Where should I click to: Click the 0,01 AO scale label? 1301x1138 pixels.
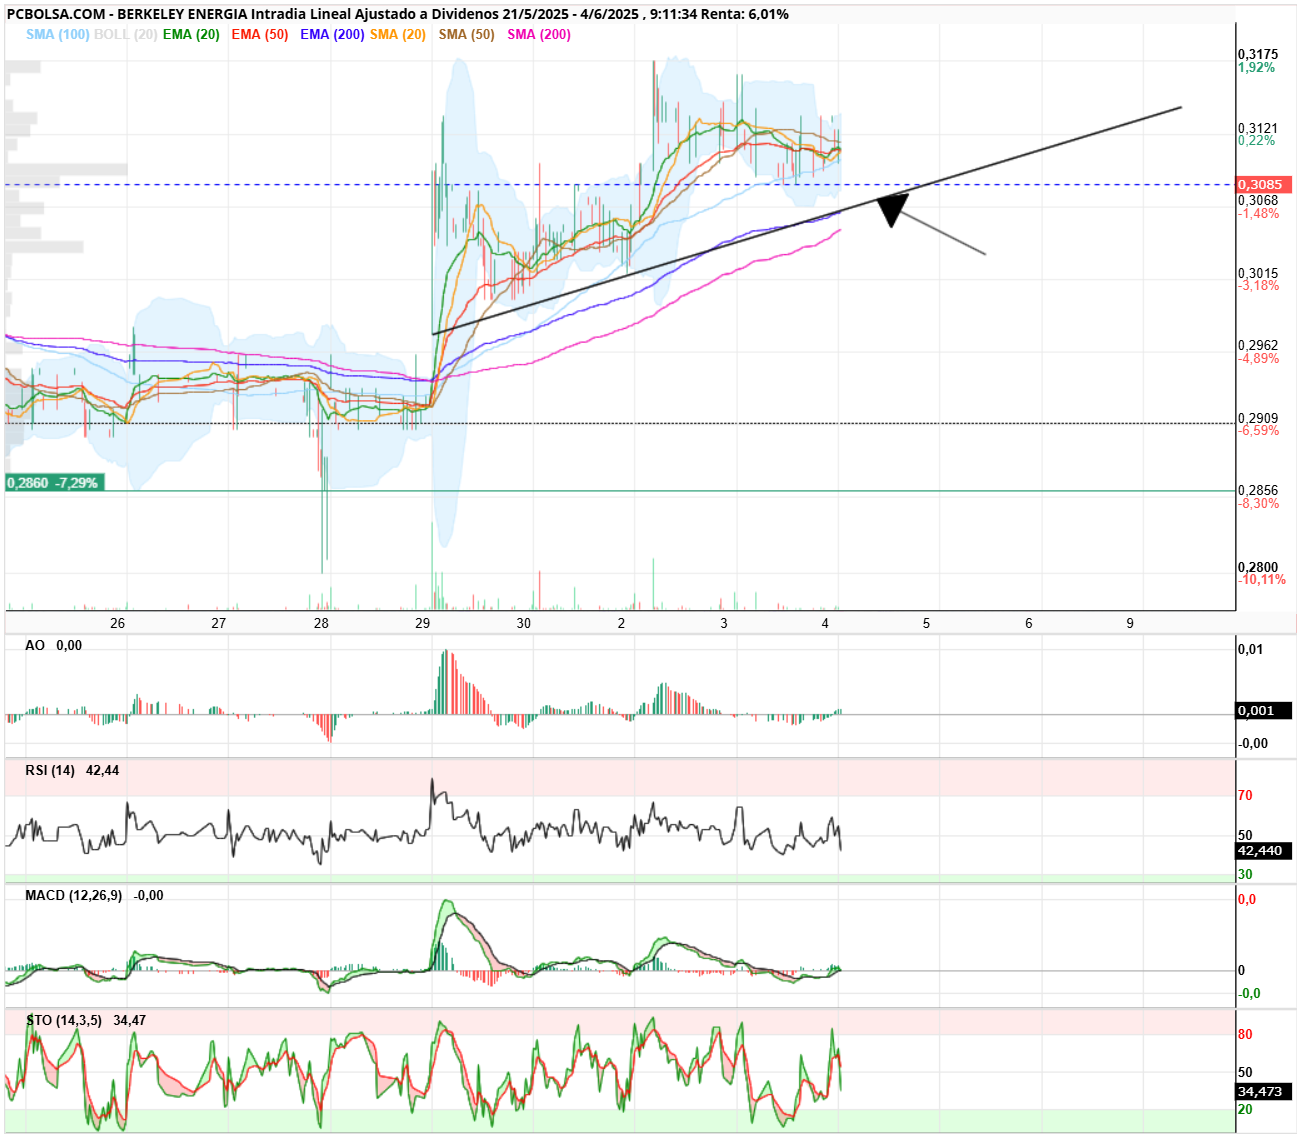coord(1251,650)
